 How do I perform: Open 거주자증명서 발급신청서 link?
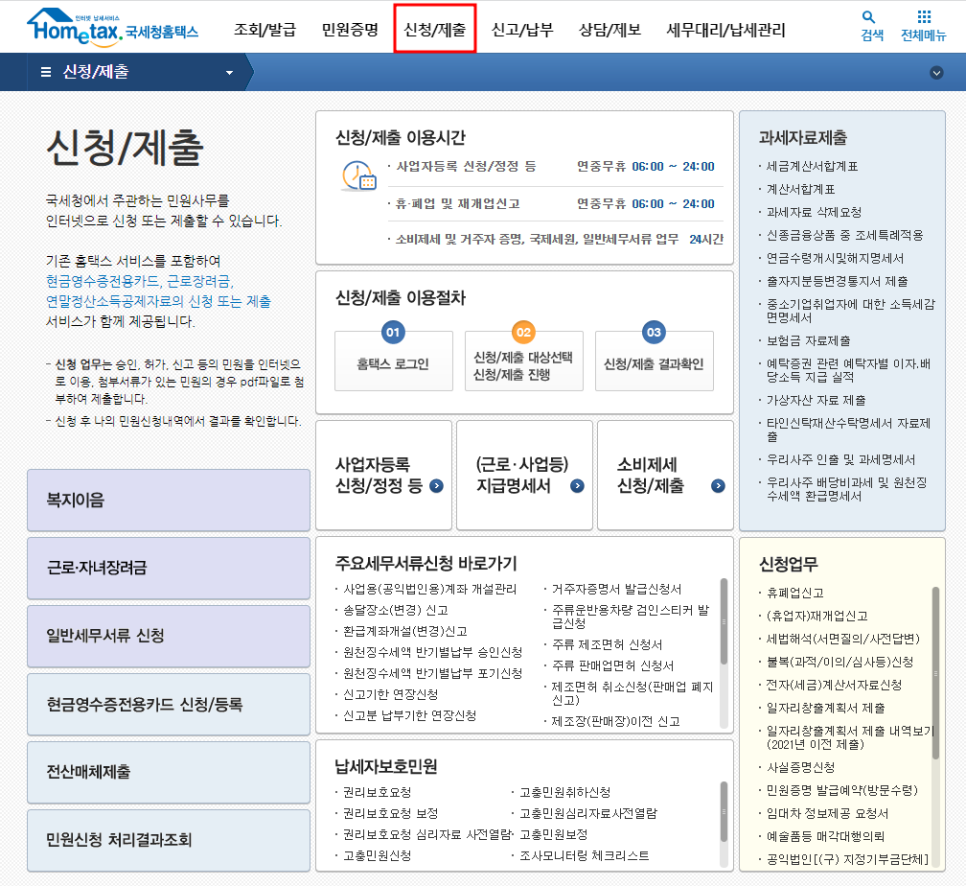point(616,589)
